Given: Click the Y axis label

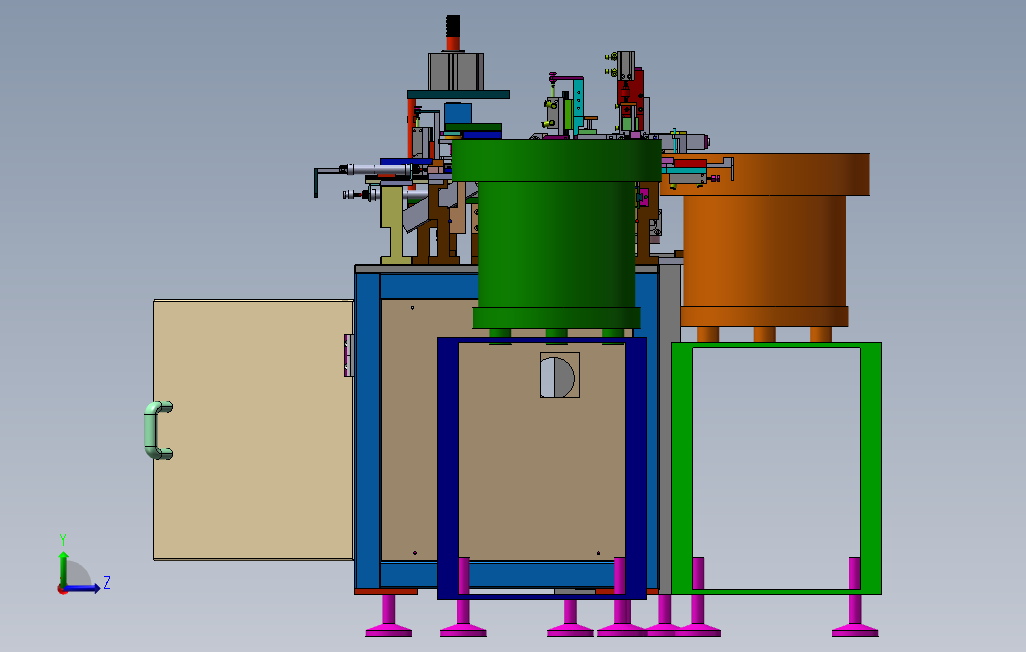Looking at the screenshot, I should click(63, 539).
